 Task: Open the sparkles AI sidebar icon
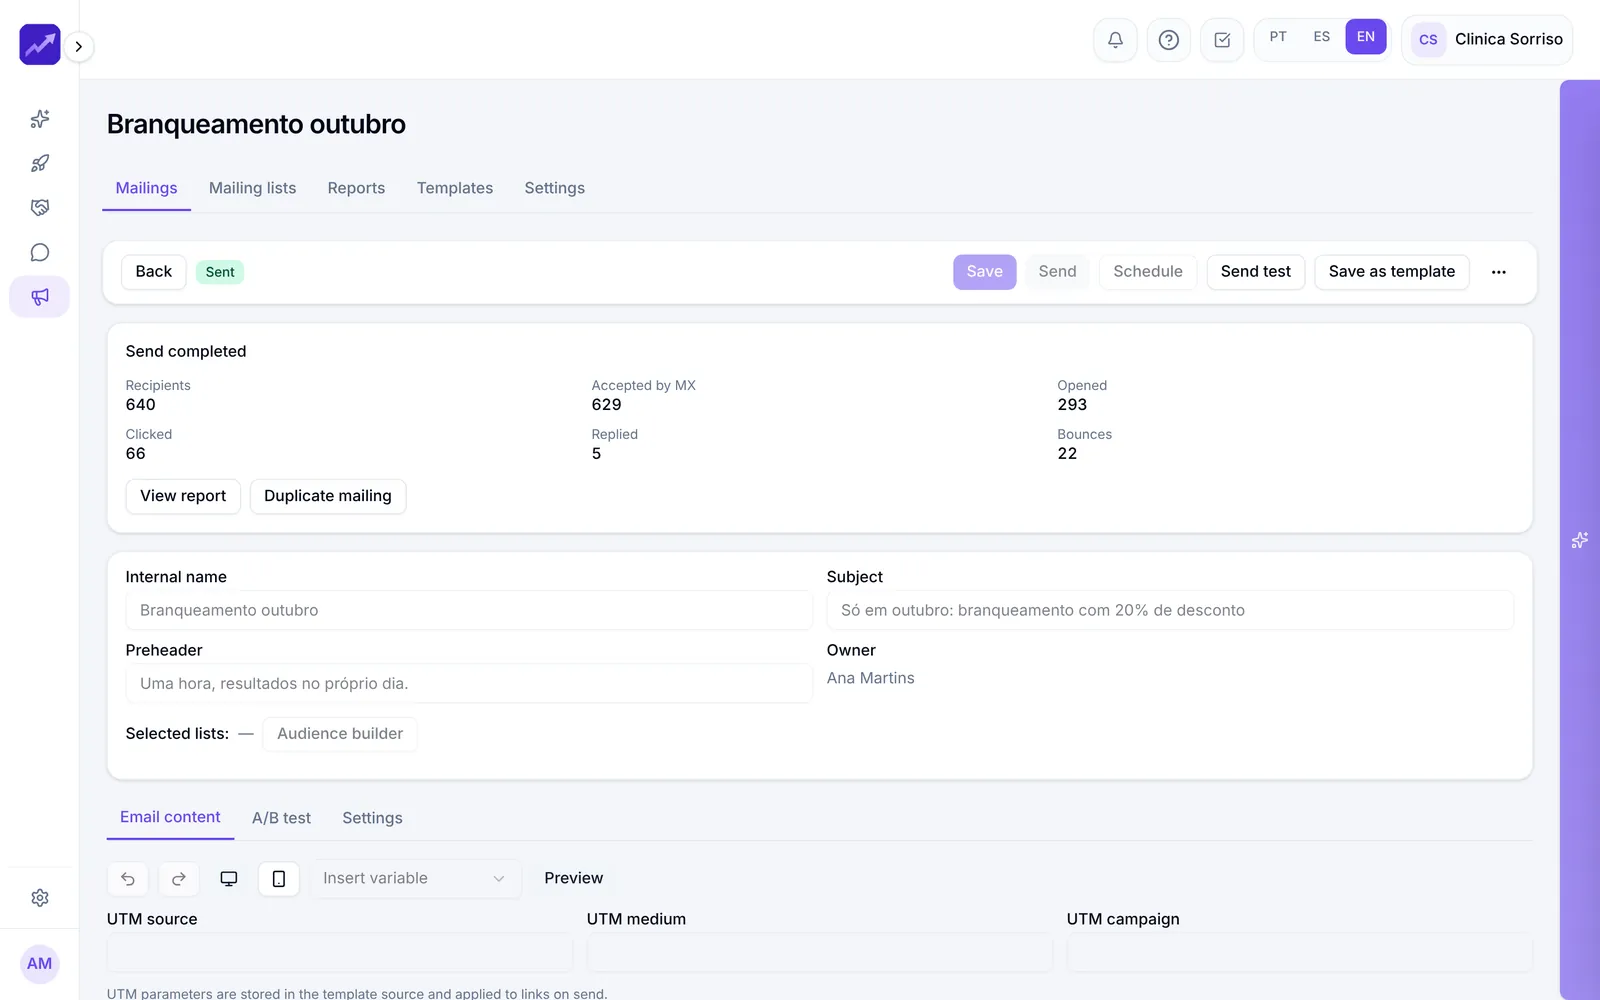click(x=40, y=119)
